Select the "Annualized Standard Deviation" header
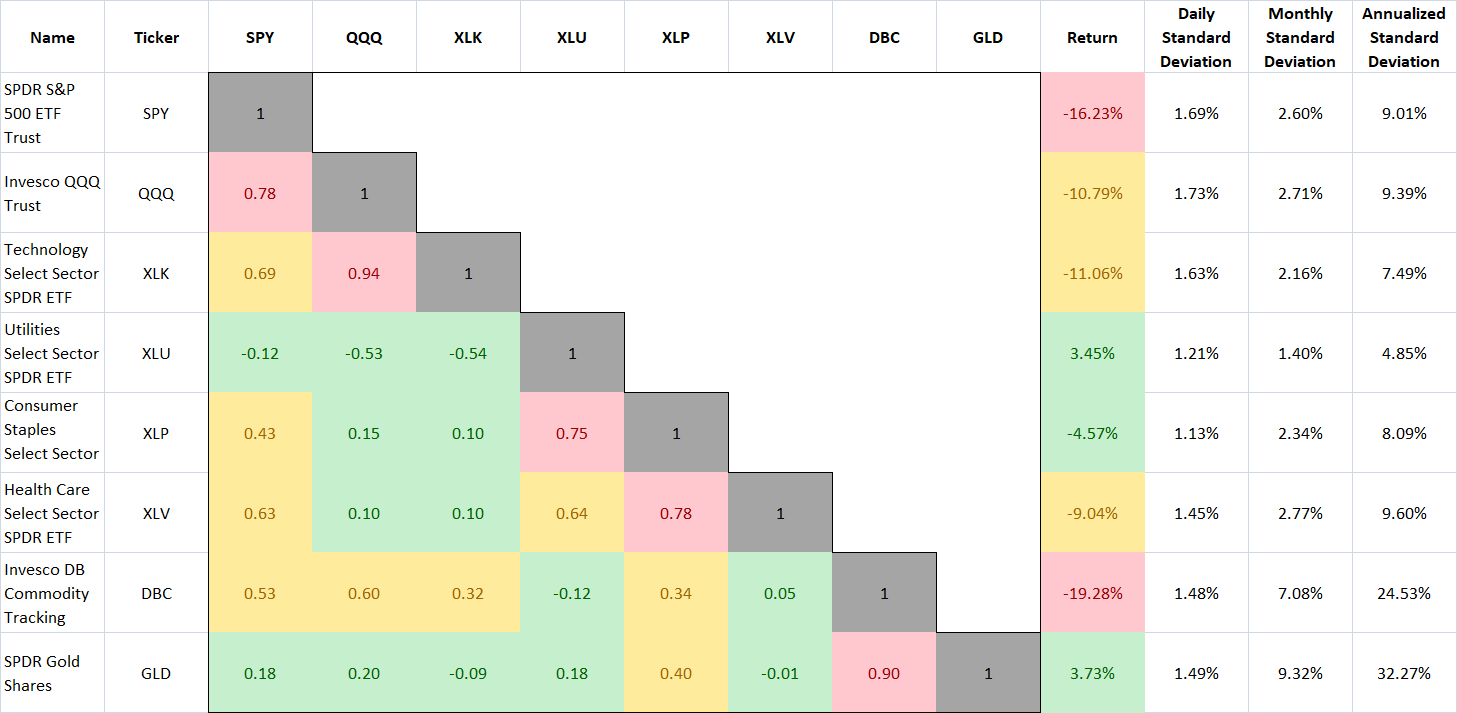The height and width of the screenshot is (713, 1457). (x=1404, y=38)
